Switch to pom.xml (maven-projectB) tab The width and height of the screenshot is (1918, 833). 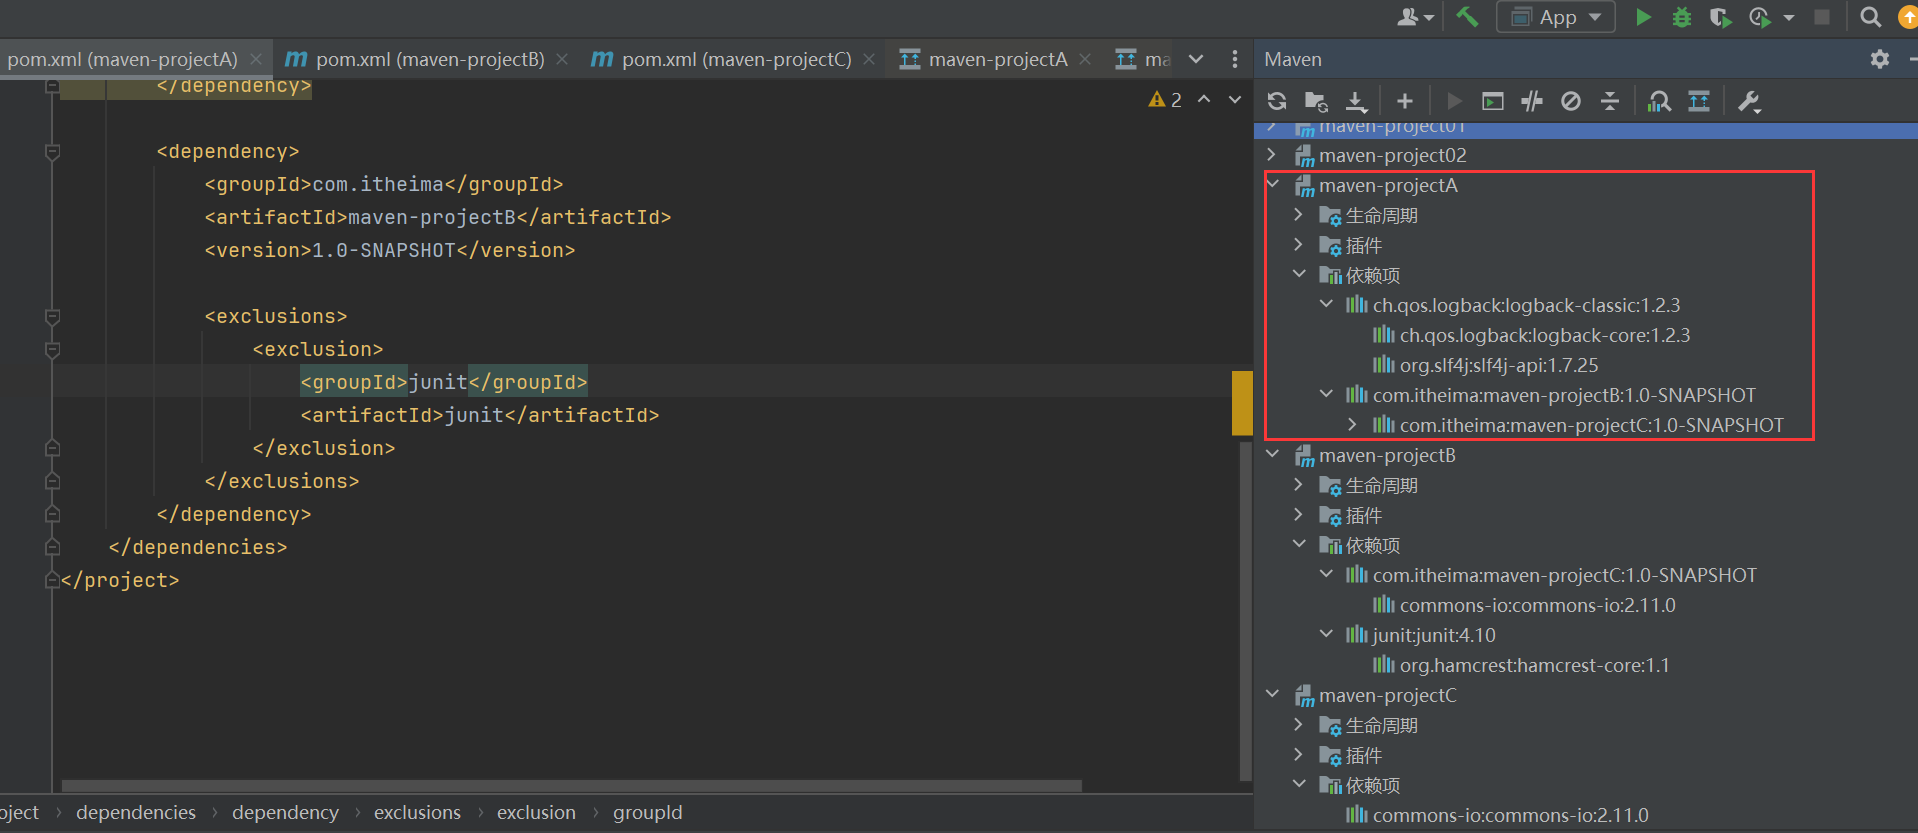430,59
